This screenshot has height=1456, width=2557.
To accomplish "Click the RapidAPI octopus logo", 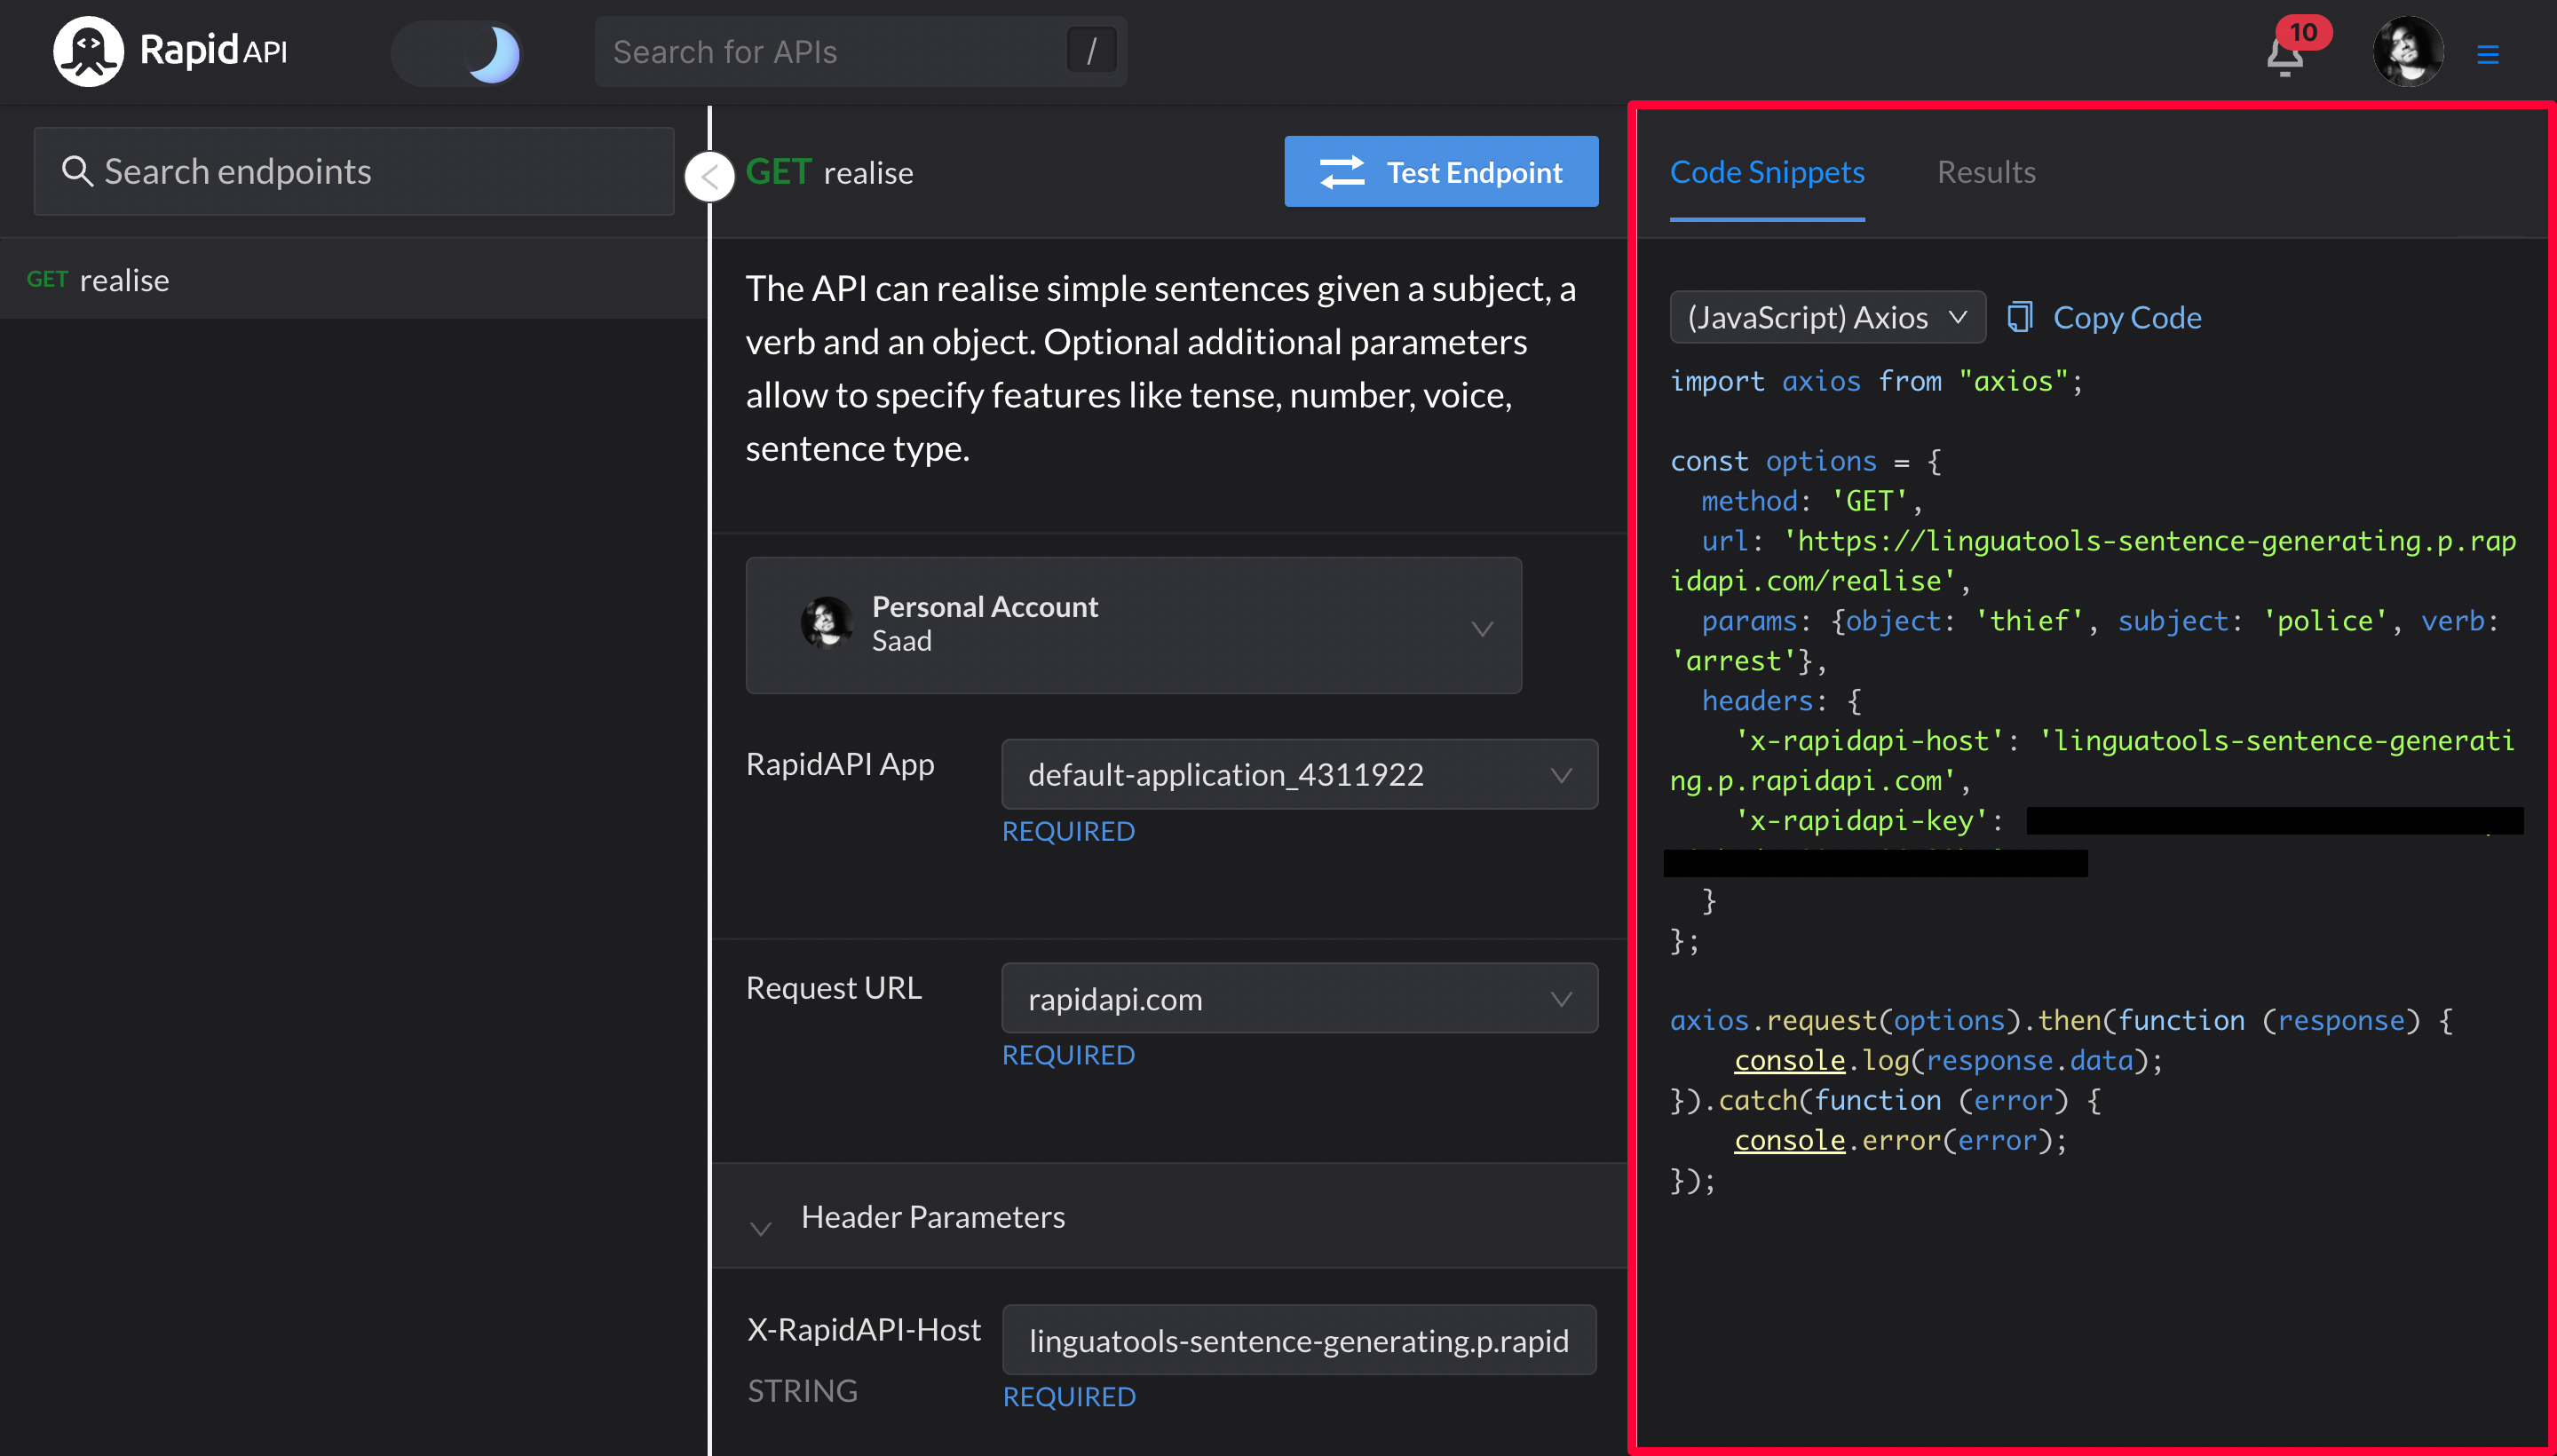I will pos(88,51).
